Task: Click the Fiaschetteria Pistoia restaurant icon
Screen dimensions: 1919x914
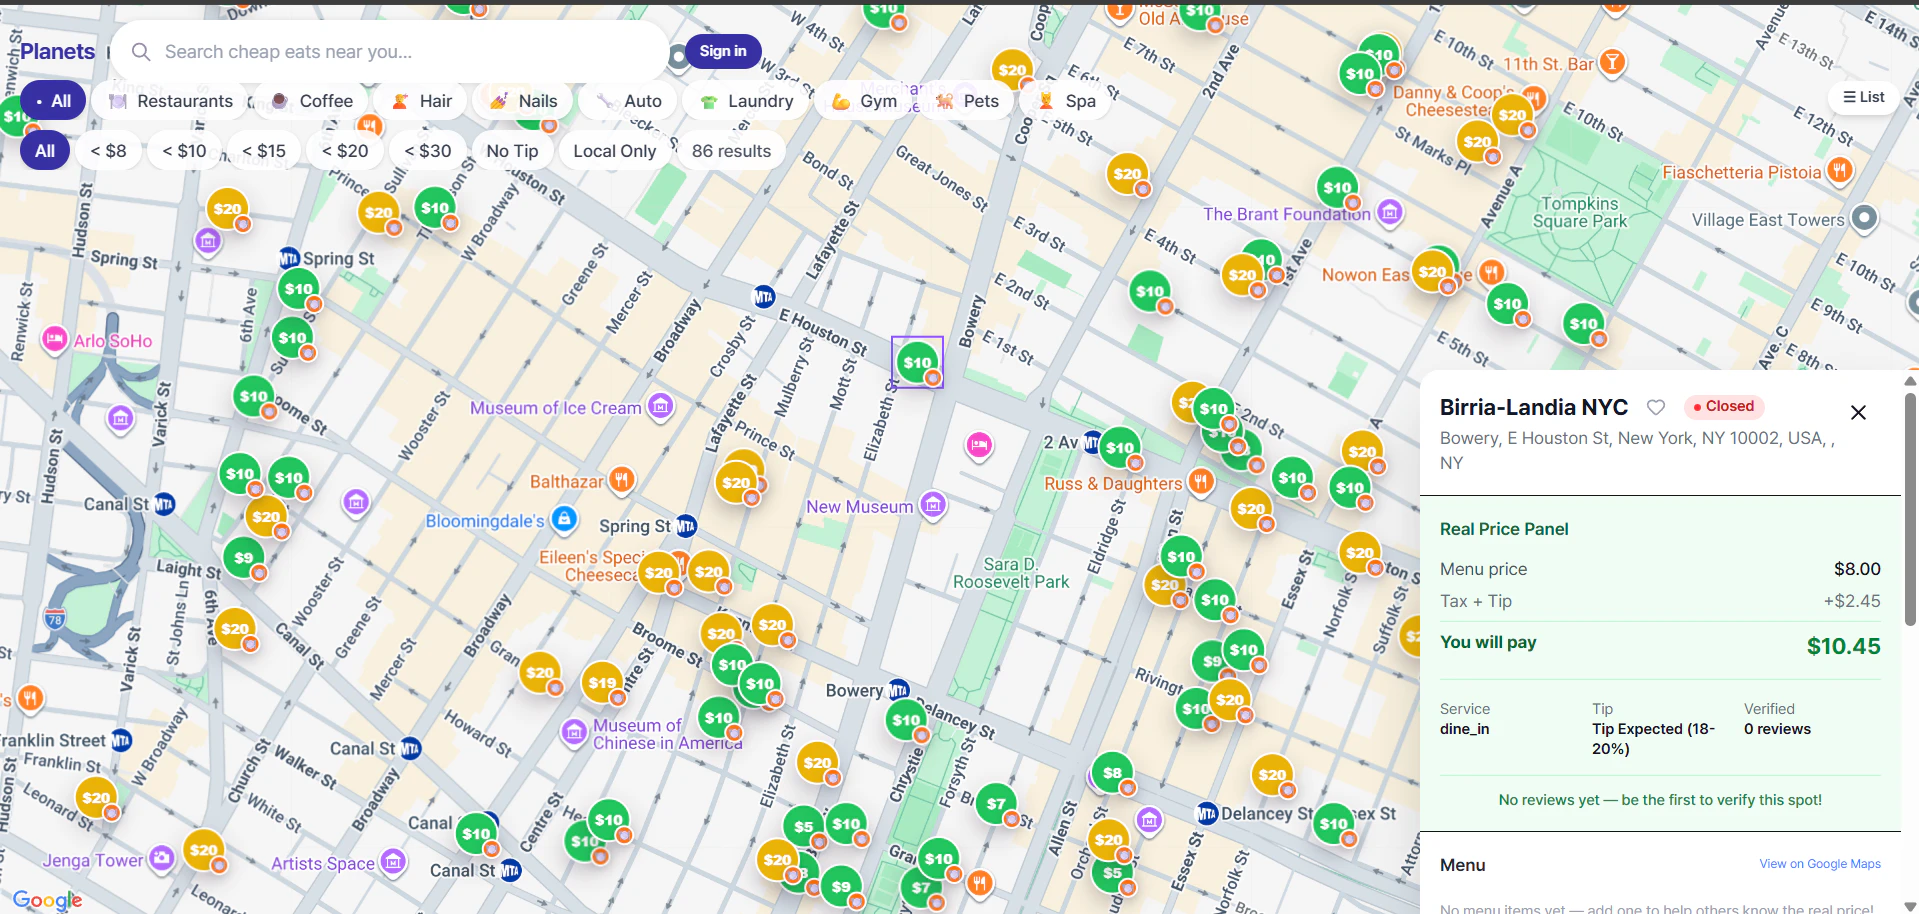Action: [x=1840, y=171]
